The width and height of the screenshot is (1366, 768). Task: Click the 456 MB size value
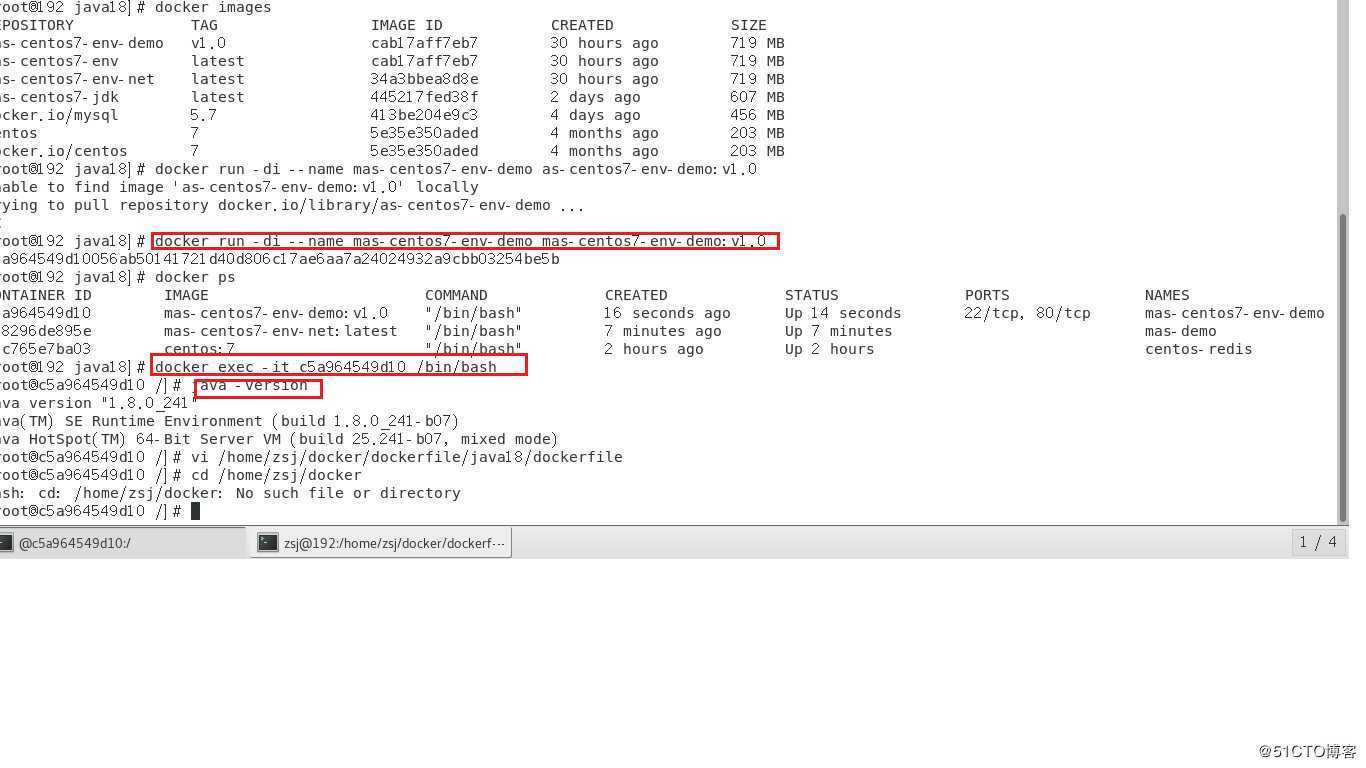[x=757, y=115]
